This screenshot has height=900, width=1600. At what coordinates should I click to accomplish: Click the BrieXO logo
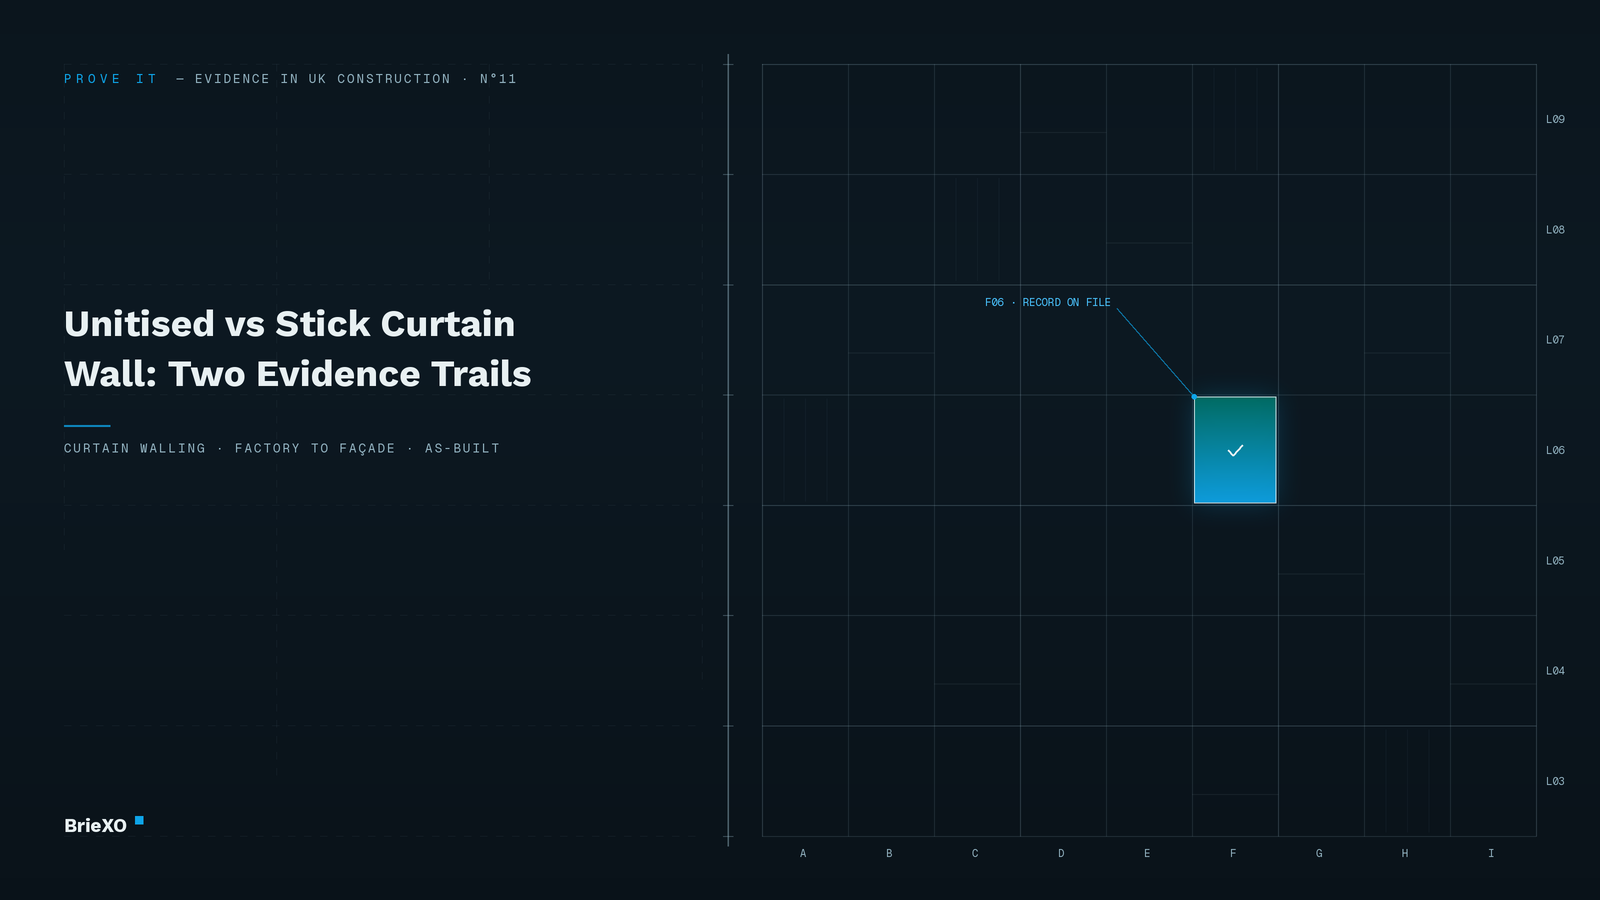coord(104,825)
